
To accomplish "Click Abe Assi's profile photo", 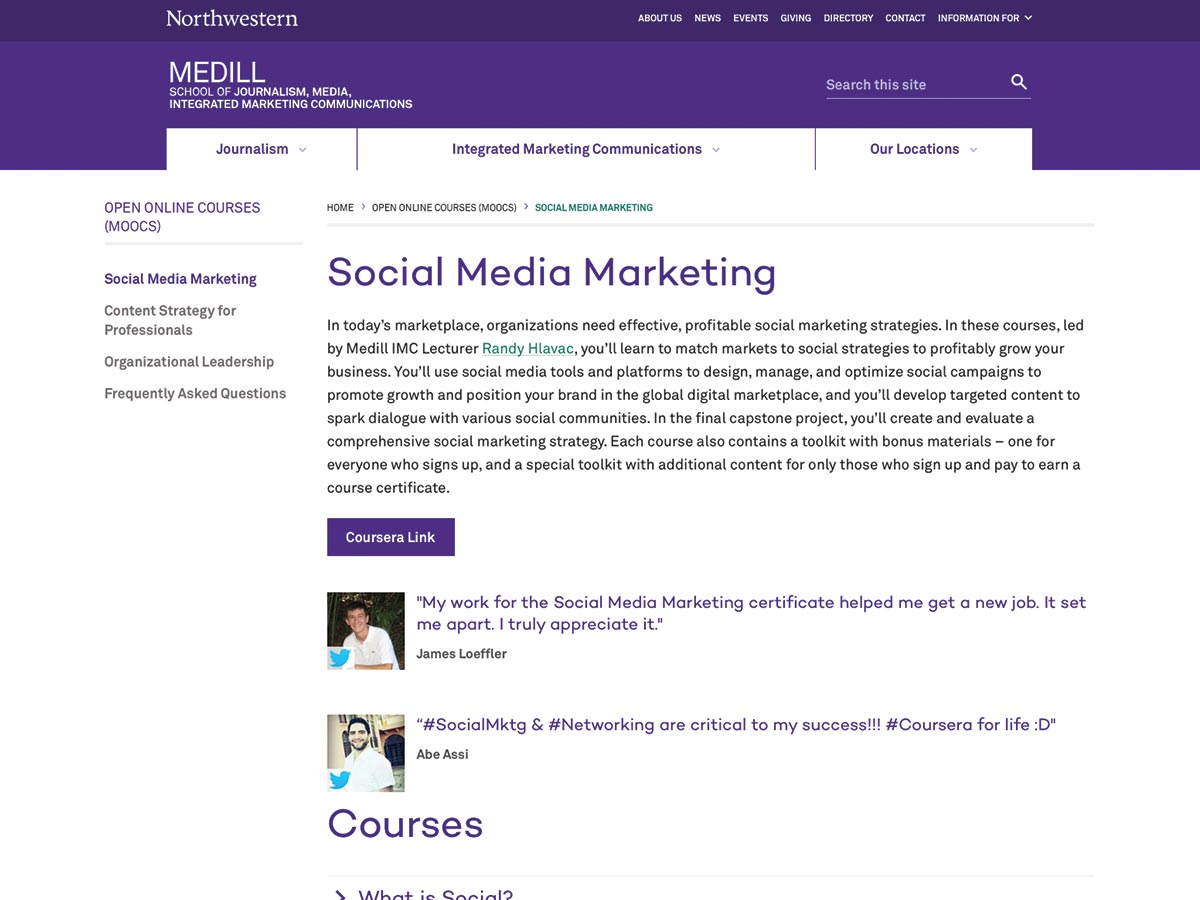I will click(365, 752).
